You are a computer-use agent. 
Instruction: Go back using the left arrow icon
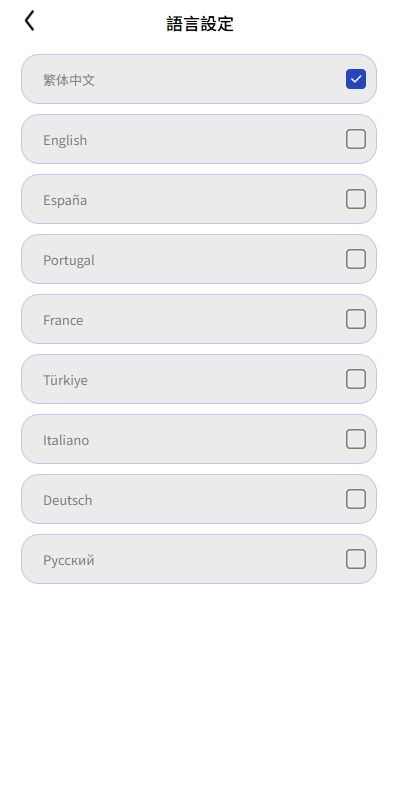[30, 21]
